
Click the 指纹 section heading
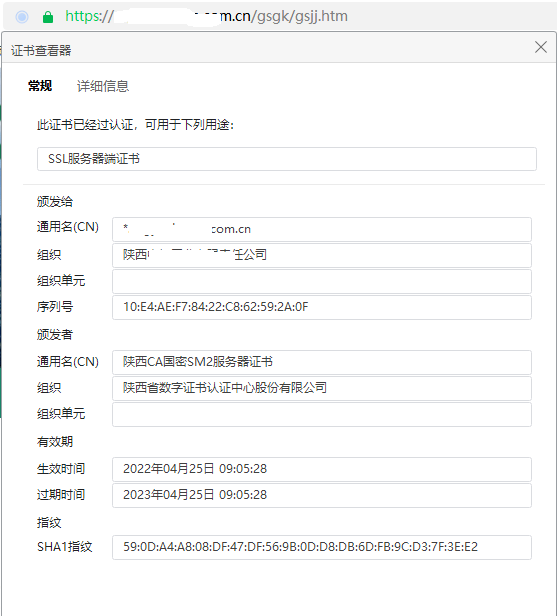click(49, 522)
